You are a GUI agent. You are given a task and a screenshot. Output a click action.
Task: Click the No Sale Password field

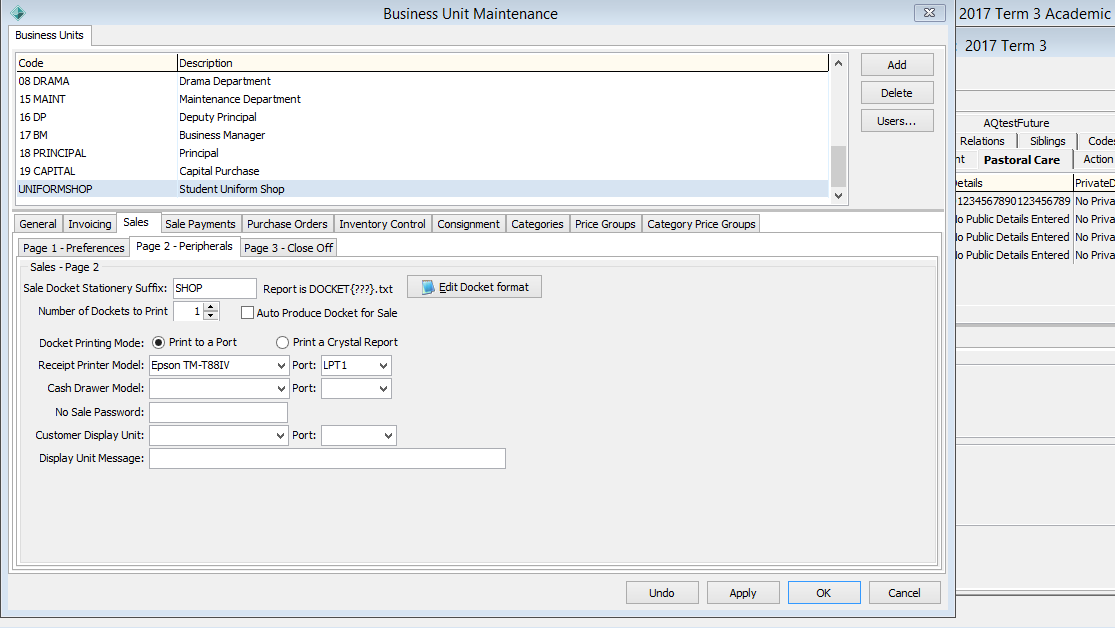click(x=218, y=412)
